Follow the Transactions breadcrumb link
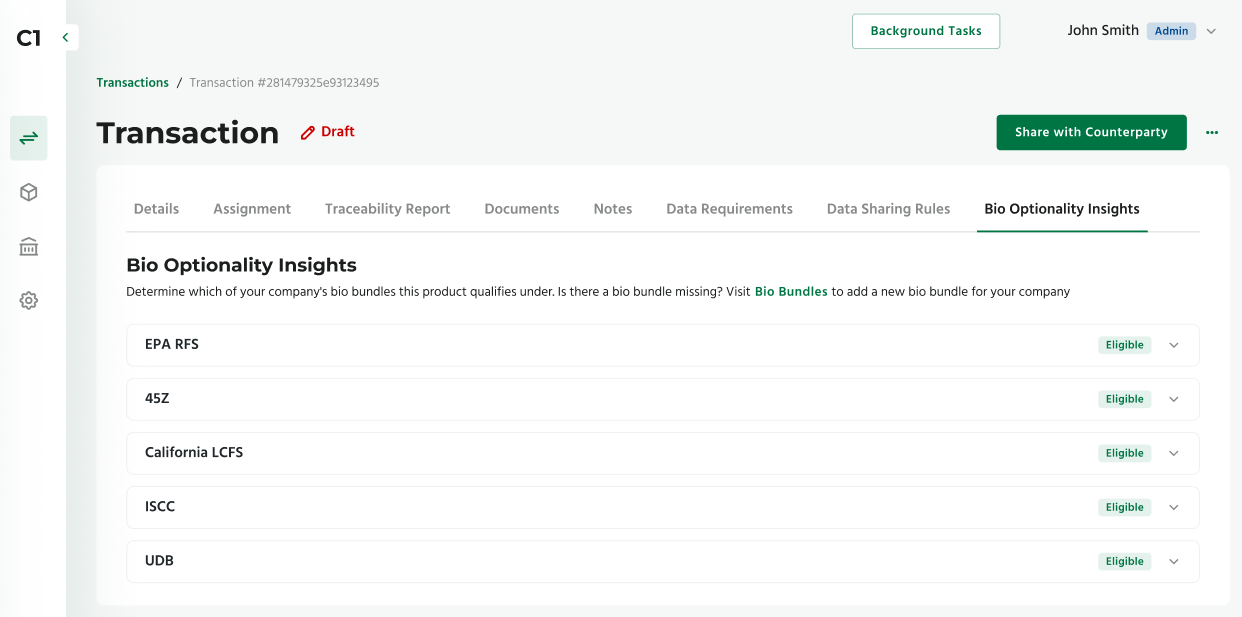Viewport: 1242px width, 617px height. (x=132, y=83)
